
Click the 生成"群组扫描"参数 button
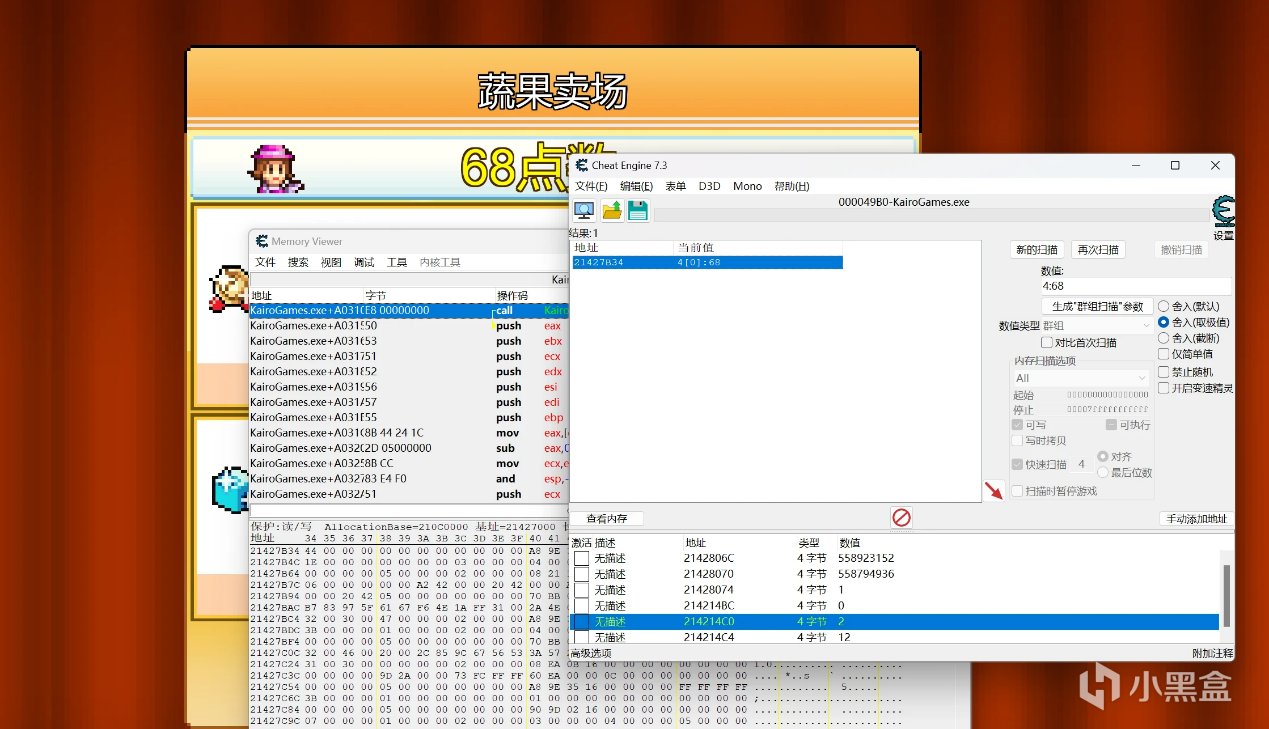point(1097,306)
